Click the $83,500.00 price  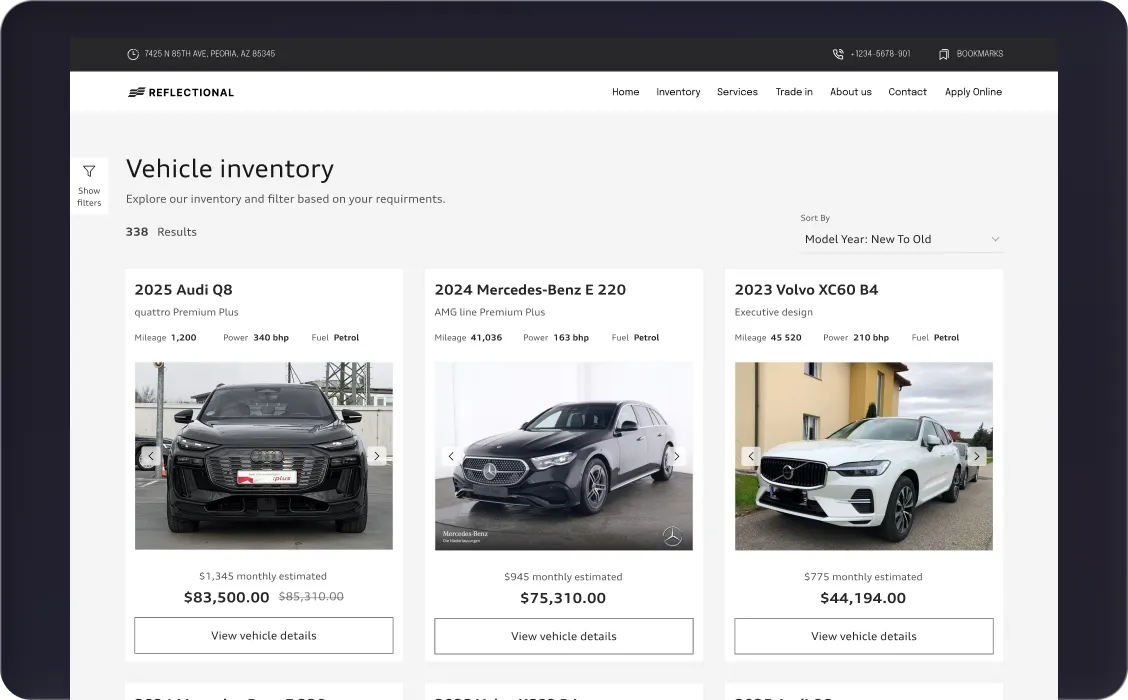[227, 597]
